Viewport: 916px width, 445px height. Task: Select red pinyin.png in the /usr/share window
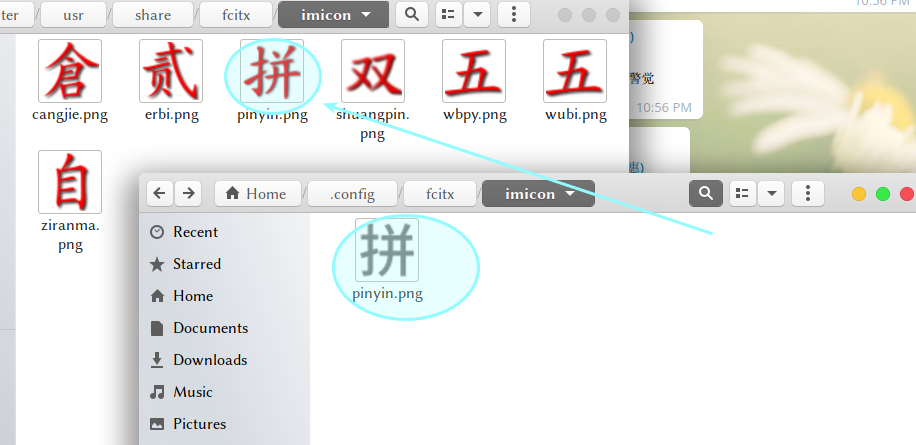pos(272,71)
